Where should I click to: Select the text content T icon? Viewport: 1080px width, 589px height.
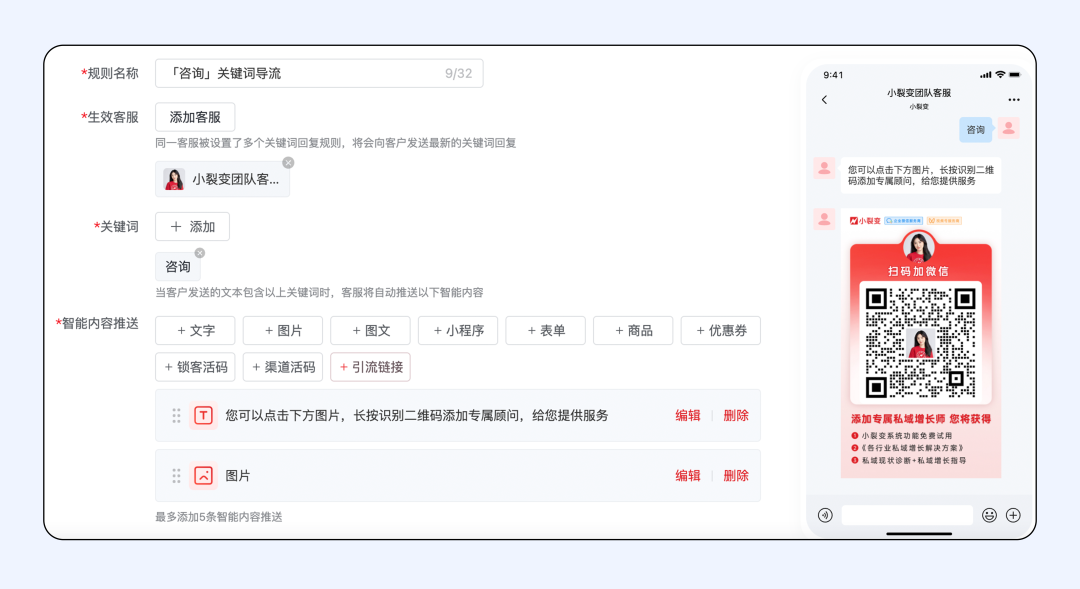[204, 415]
